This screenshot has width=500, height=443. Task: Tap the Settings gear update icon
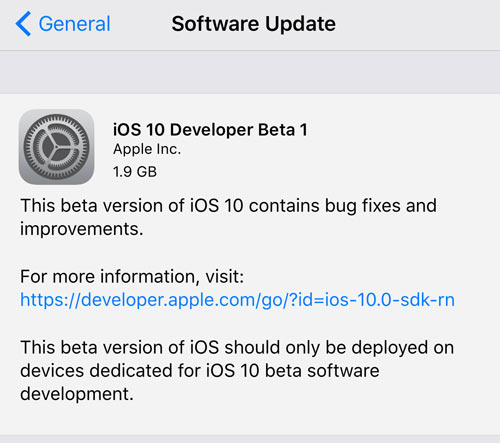pos(56,147)
